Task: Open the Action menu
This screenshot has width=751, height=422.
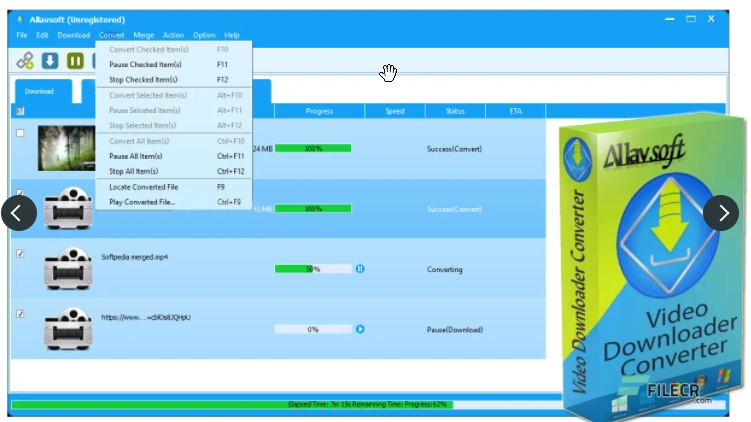Action: (x=173, y=35)
